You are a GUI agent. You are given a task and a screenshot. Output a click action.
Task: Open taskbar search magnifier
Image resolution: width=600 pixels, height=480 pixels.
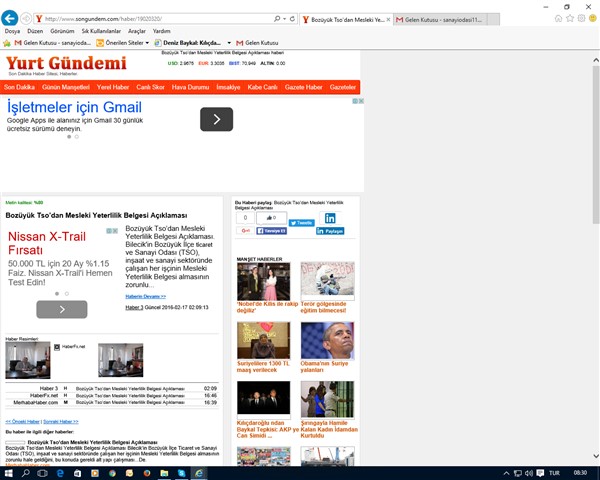tap(25, 473)
